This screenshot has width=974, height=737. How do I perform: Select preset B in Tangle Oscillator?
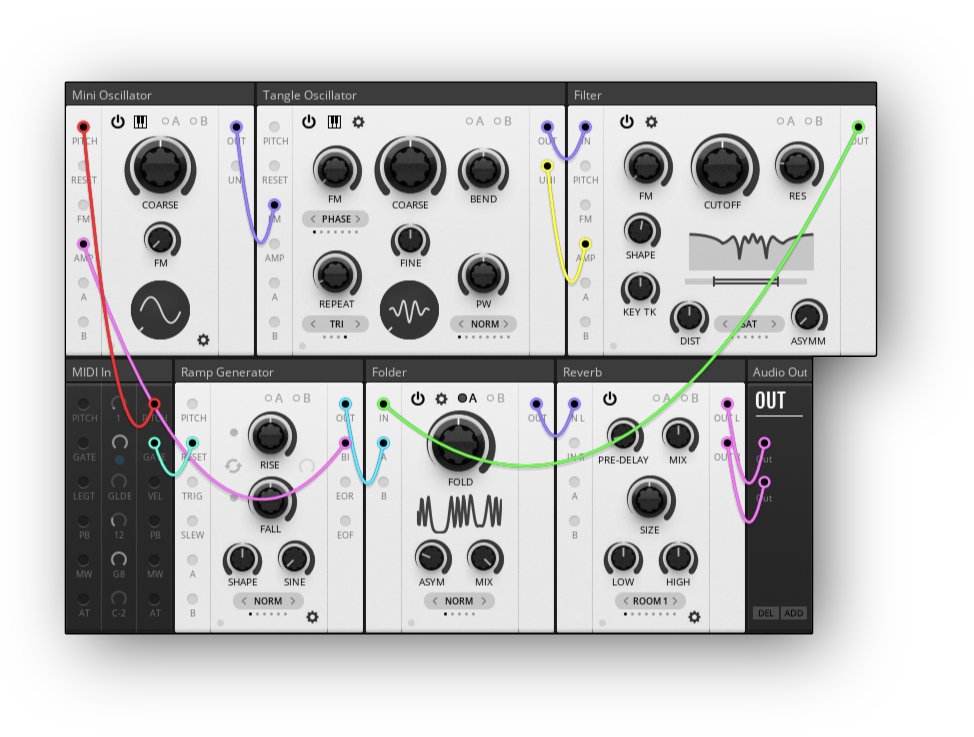pyautogui.click(x=503, y=121)
